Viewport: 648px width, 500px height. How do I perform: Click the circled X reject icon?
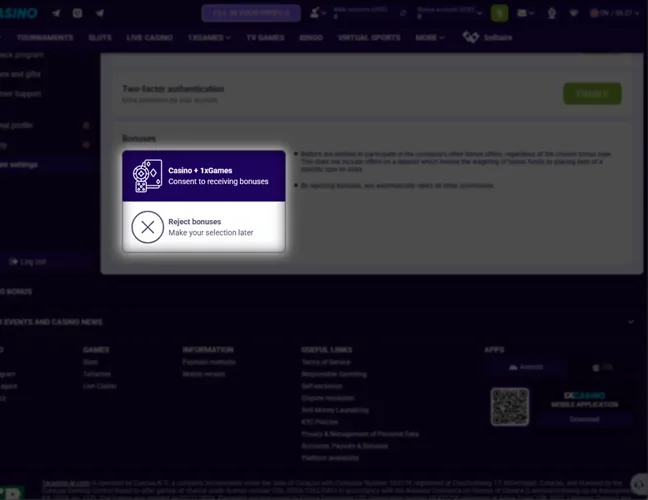(x=148, y=227)
